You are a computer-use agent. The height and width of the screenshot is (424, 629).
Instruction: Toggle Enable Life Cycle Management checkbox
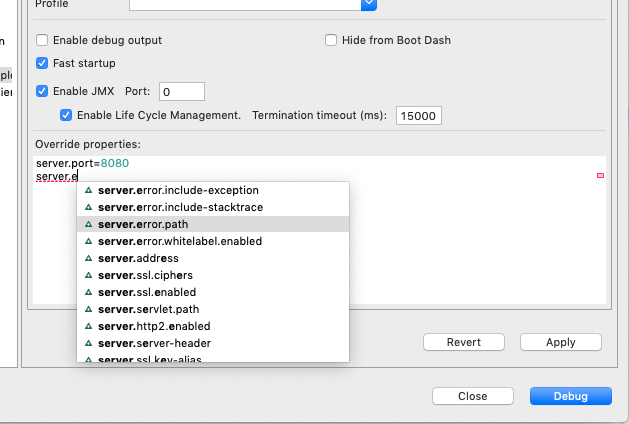pyautogui.click(x=67, y=115)
